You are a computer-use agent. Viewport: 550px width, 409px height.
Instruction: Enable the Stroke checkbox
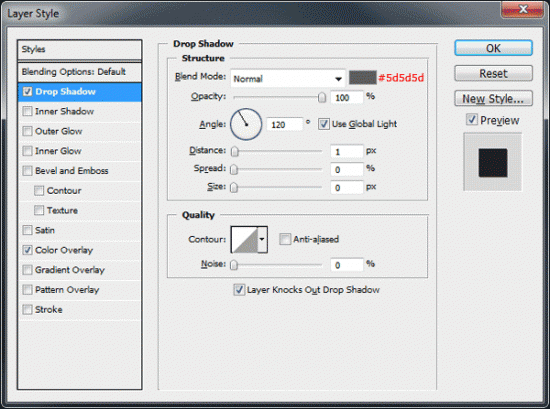point(27,309)
